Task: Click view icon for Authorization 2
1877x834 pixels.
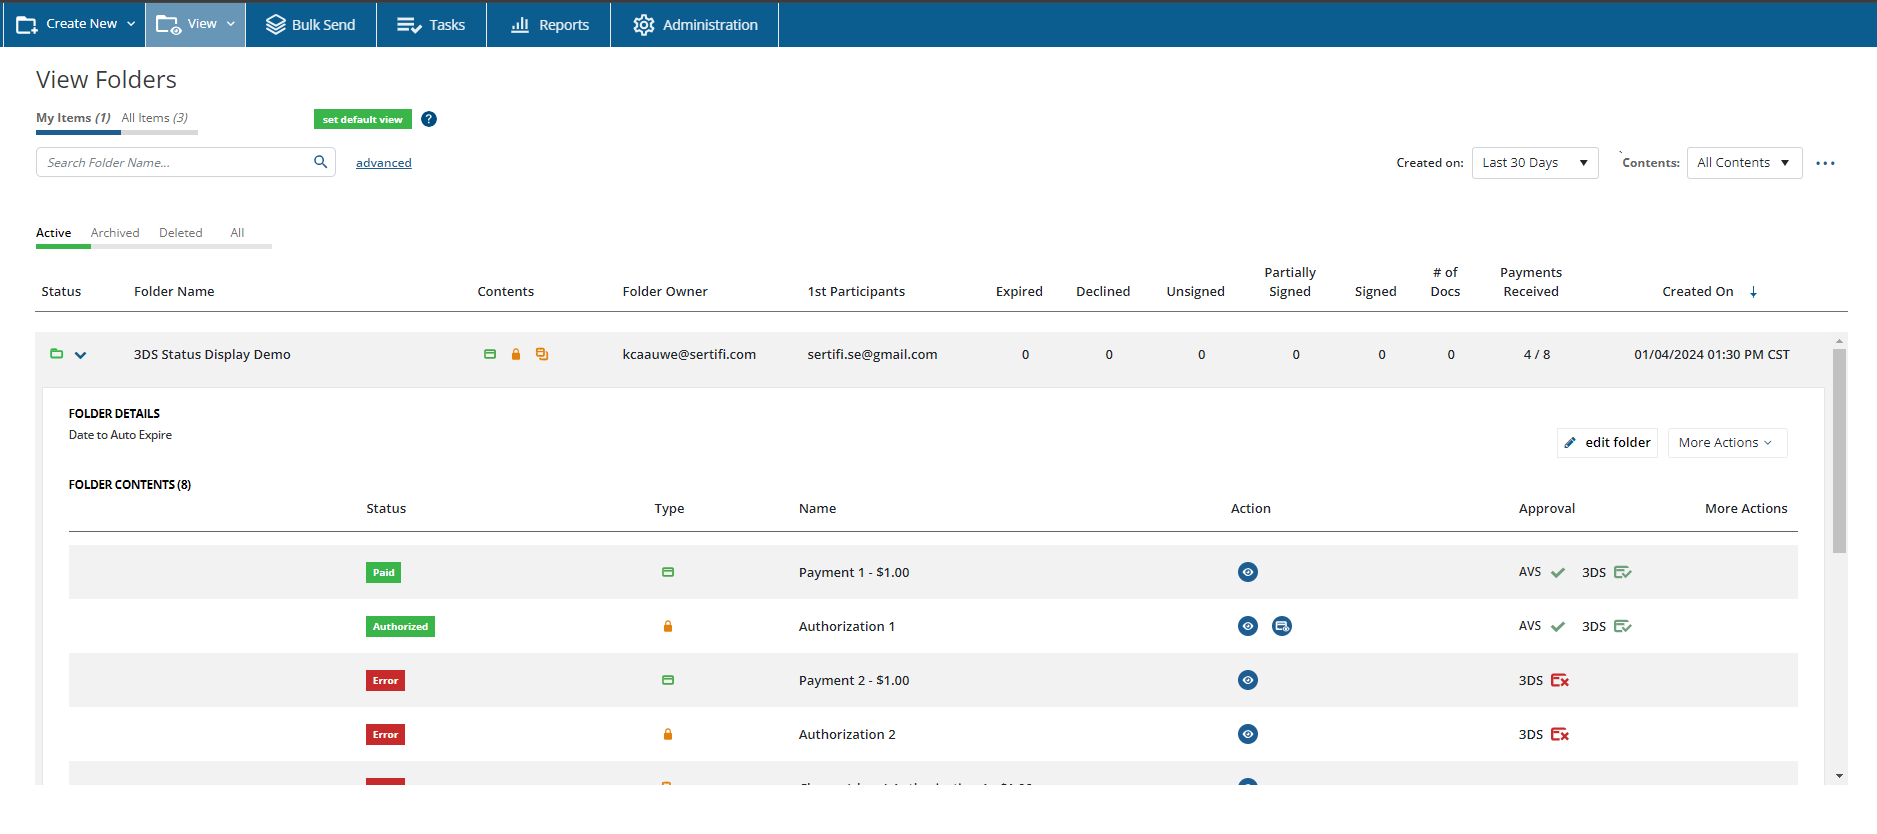Action: (1248, 734)
